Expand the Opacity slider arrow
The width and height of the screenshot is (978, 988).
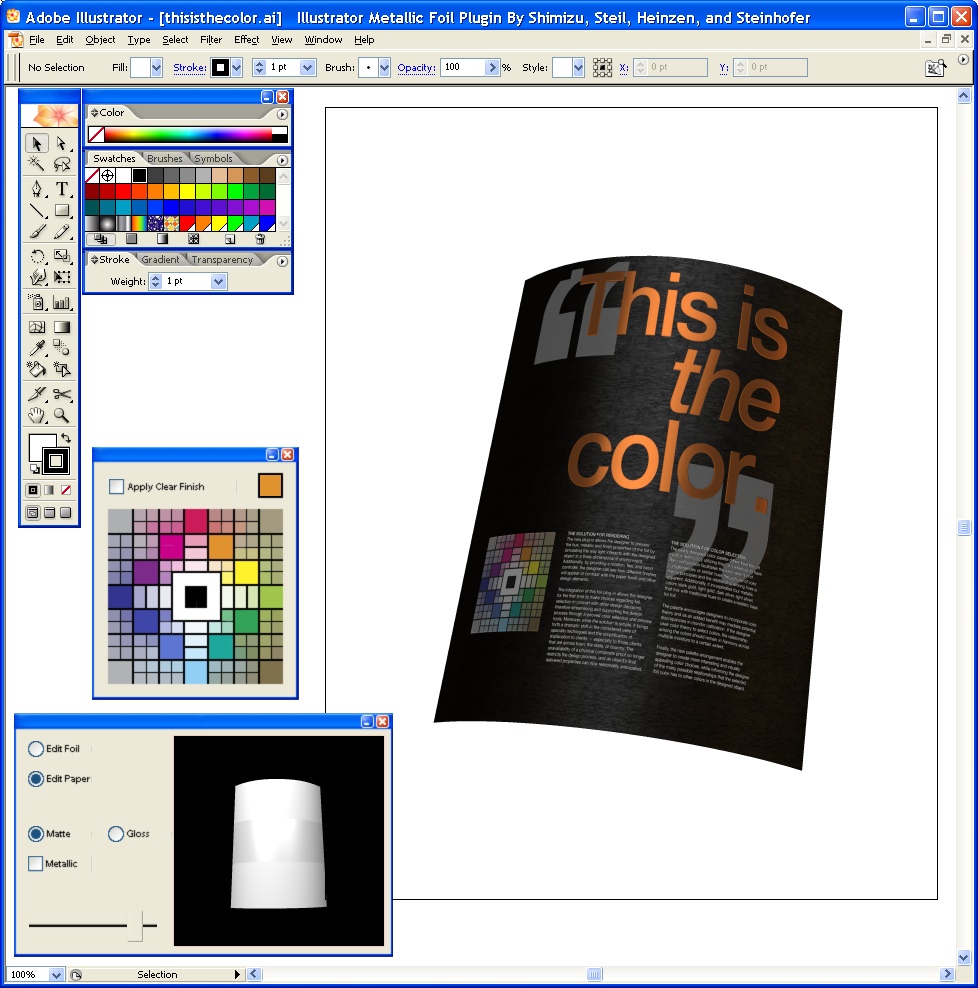pos(492,67)
